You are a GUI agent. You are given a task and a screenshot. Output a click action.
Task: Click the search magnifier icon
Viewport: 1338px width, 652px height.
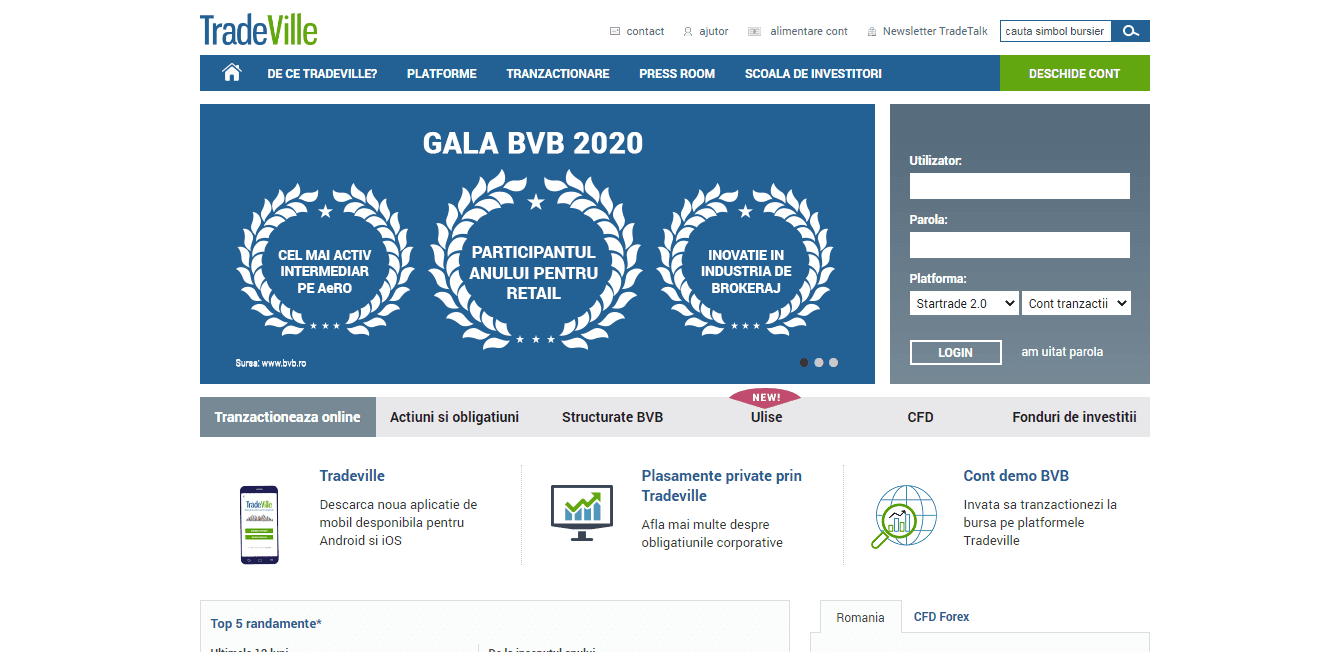[x=1130, y=31]
